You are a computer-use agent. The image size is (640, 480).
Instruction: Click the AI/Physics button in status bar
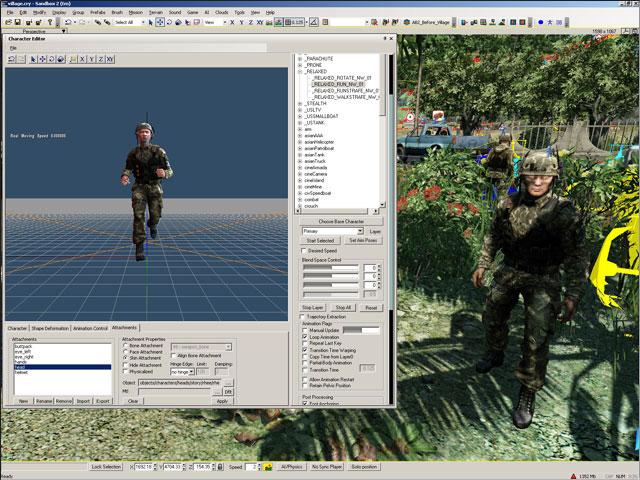(290, 467)
